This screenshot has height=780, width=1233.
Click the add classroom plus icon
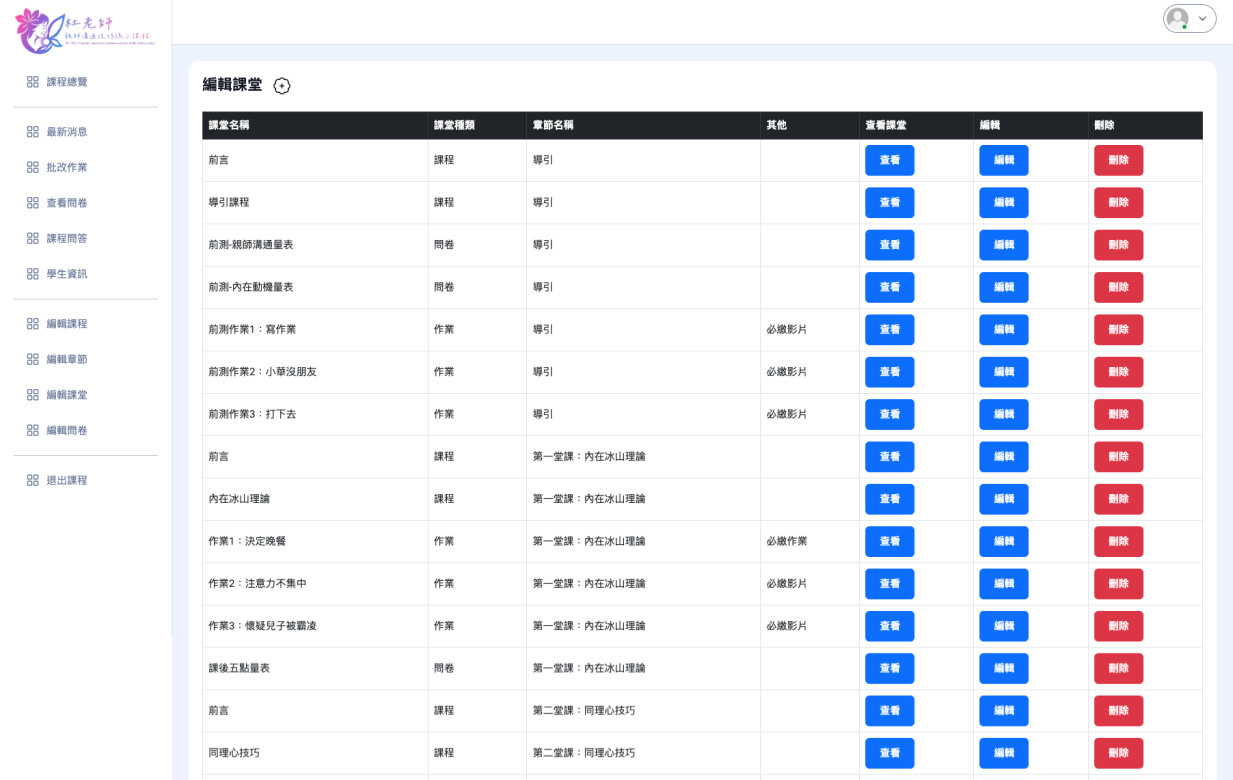click(x=282, y=86)
